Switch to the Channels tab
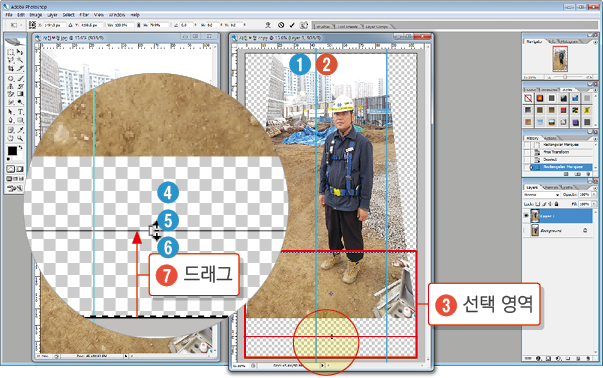This screenshot has width=603, height=378. click(551, 187)
